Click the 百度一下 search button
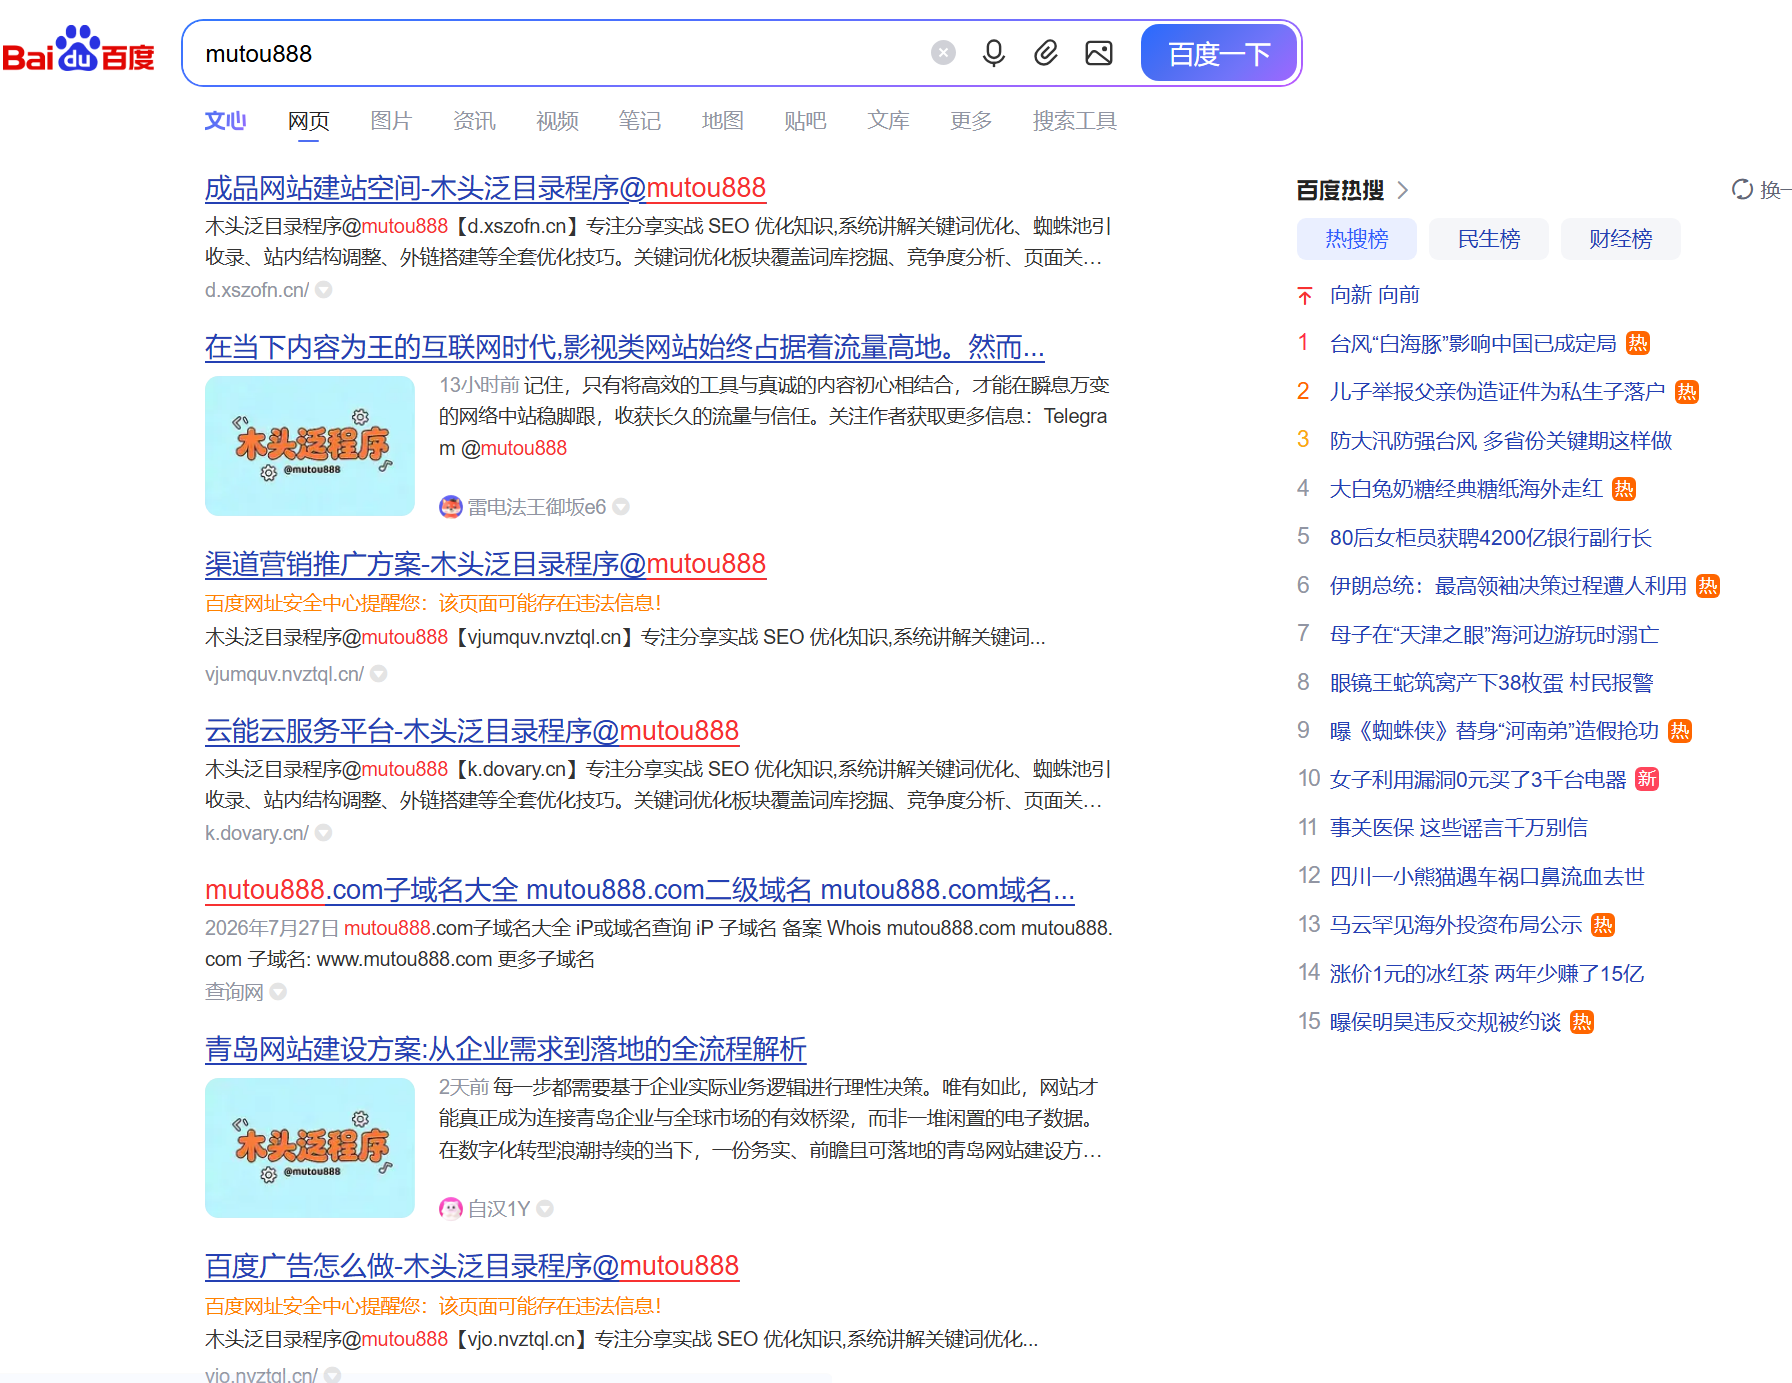The width and height of the screenshot is (1792, 1383). [1219, 53]
